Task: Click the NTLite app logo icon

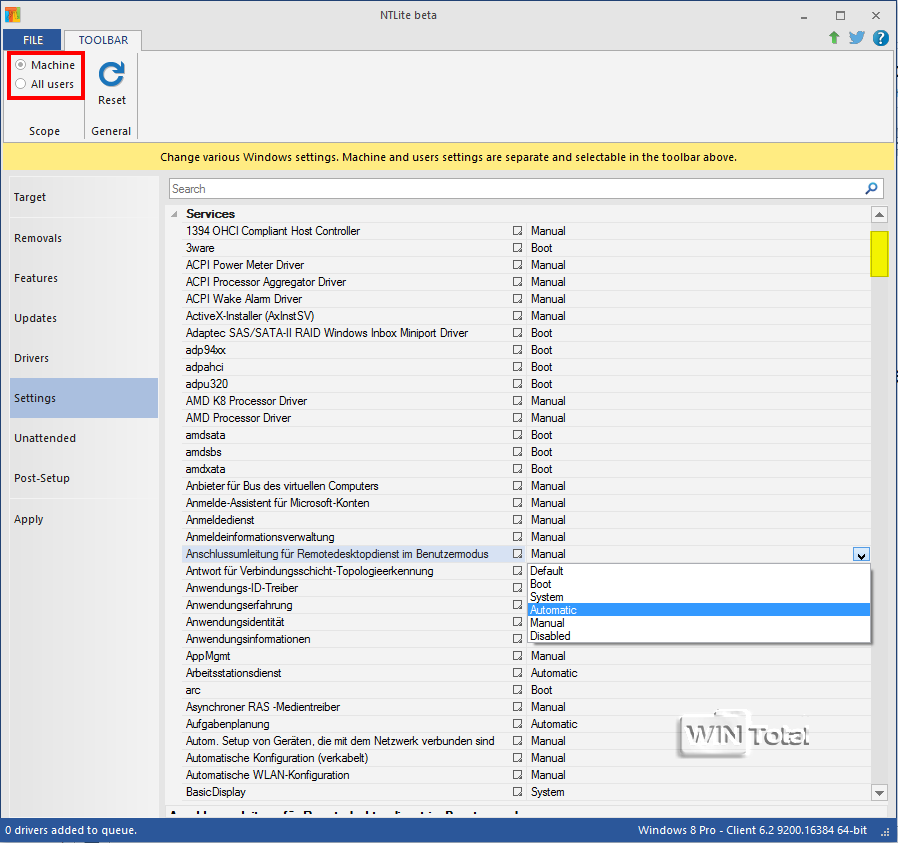Action: (13, 14)
